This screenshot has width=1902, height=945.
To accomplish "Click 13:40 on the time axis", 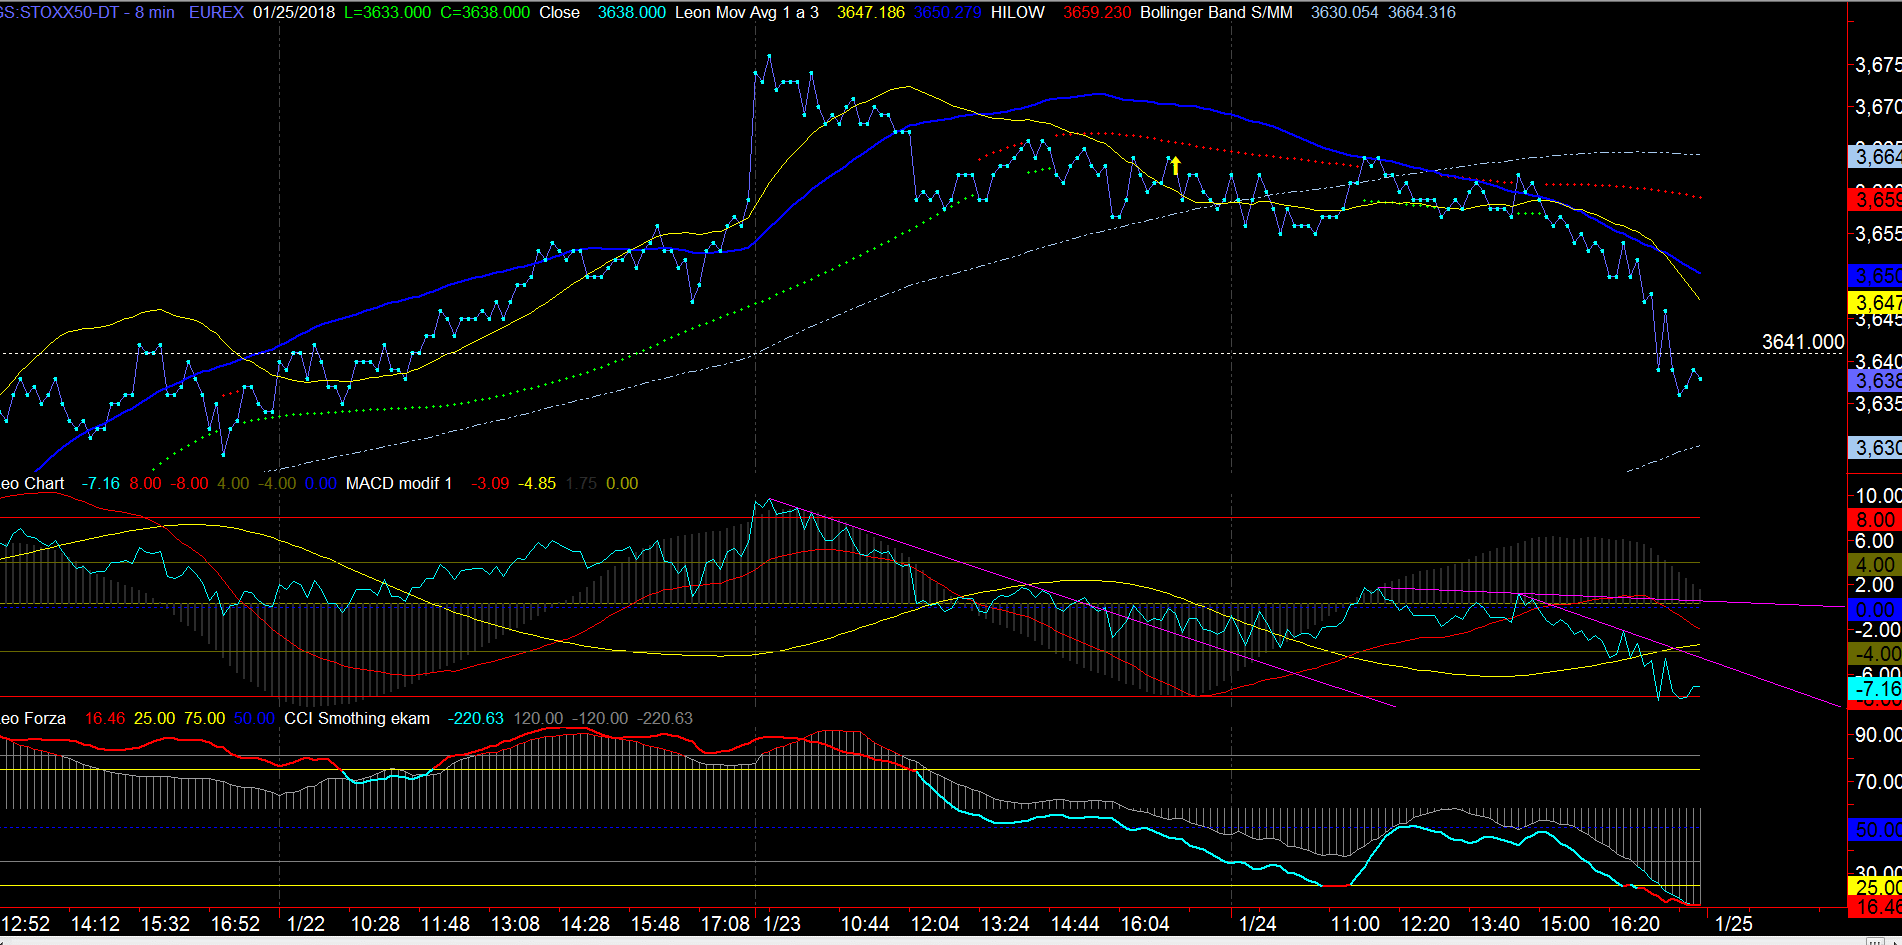I will coord(1495,924).
